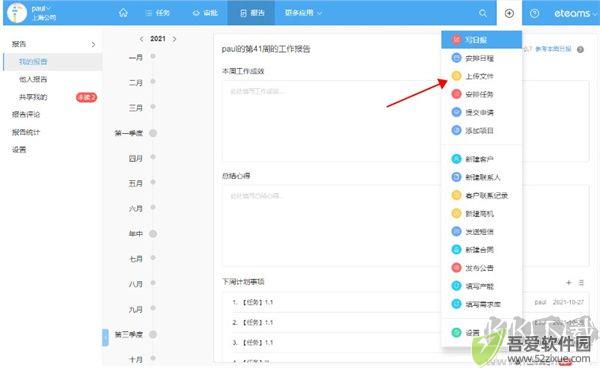The image size is (600, 368).
Task: Open the eteams dropdown in header
Action: 575,13
